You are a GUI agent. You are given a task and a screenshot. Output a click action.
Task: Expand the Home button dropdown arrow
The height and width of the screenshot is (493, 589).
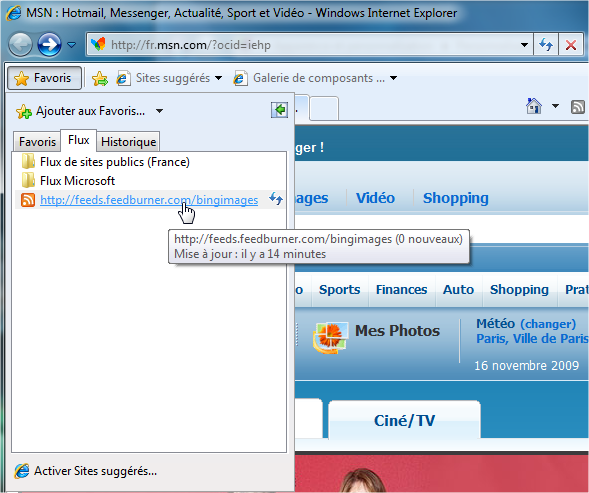(x=555, y=106)
